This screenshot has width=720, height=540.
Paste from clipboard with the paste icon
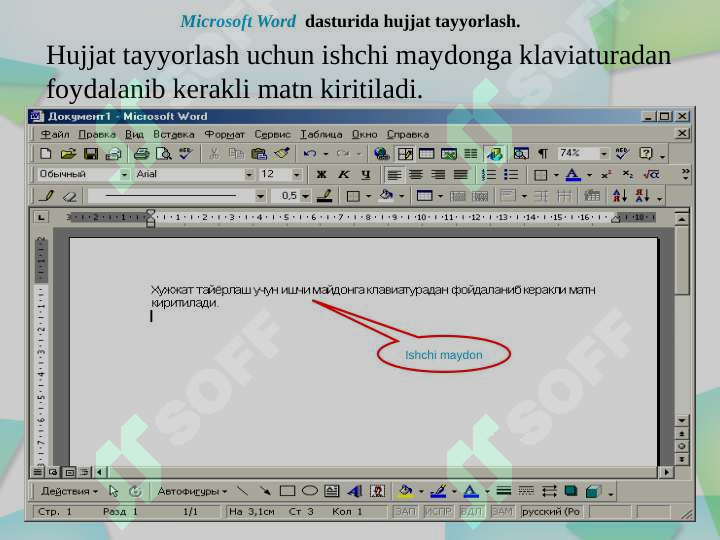(259, 153)
